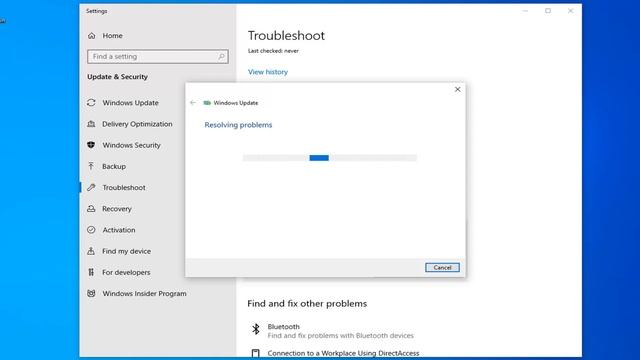Image resolution: width=640 pixels, height=360 pixels.
Task: Close the troubleshooter dialog
Action: pyautogui.click(x=458, y=89)
